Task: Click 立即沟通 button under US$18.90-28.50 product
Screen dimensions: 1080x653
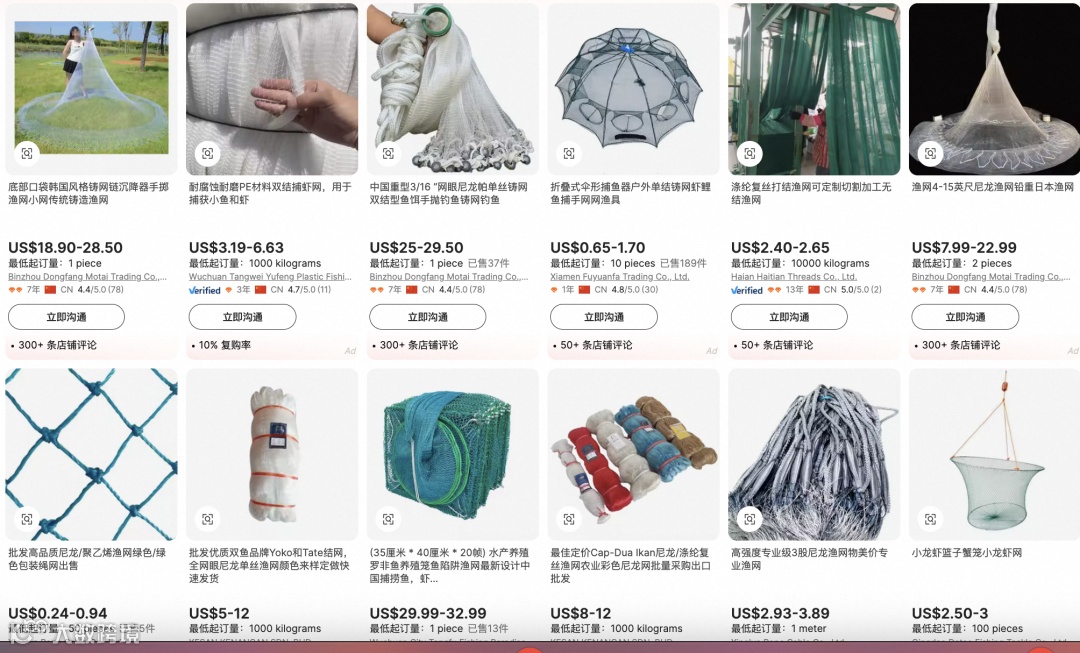Action: [66, 317]
